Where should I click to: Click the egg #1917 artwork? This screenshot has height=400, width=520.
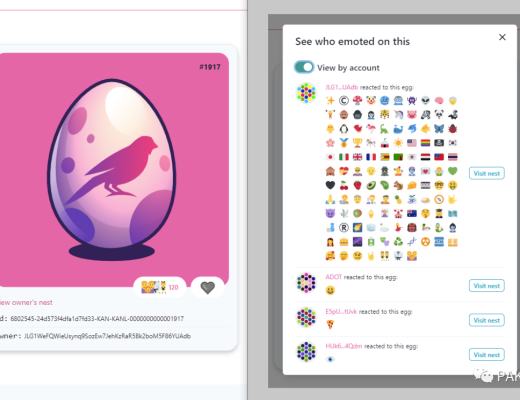click(112, 170)
